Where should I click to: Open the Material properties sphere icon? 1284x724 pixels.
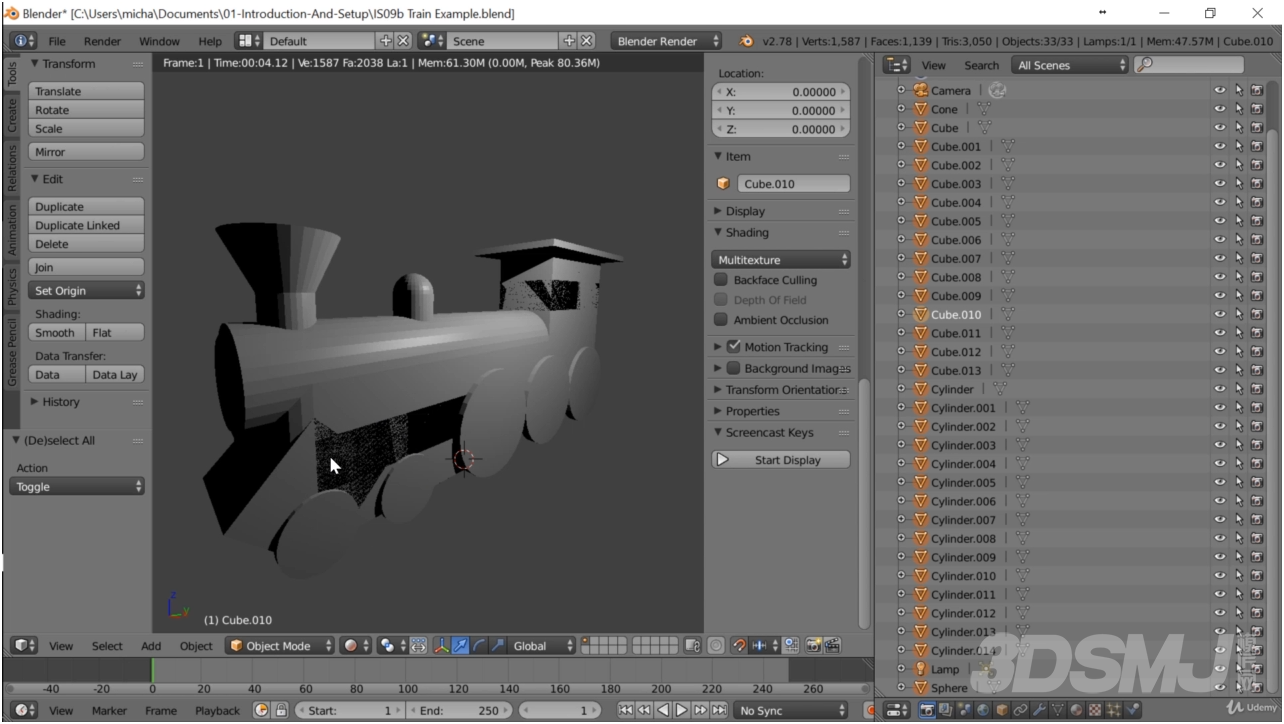[x=1077, y=709]
